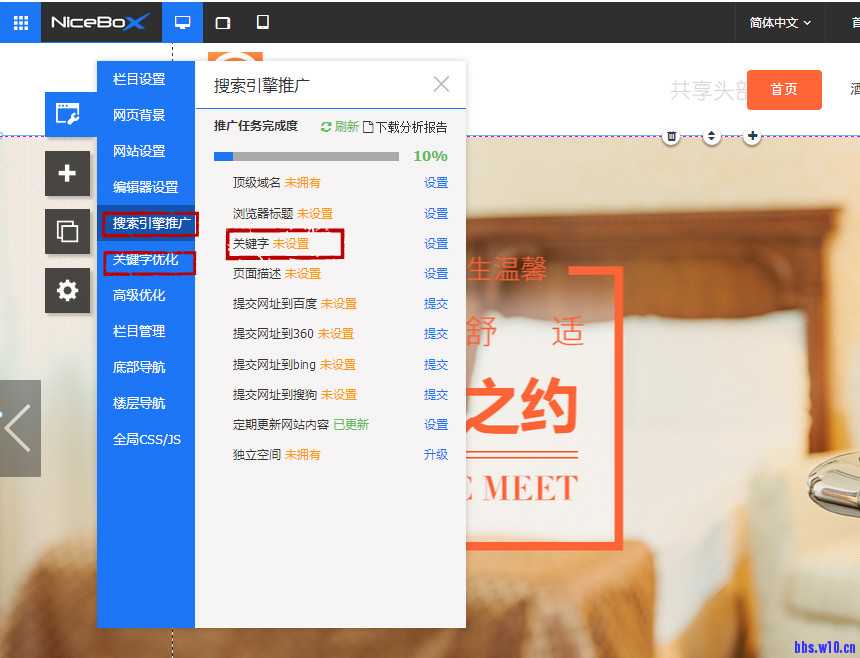Open the apps grid menu icon
Image resolution: width=860 pixels, height=658 pixels.
[20, 22]
